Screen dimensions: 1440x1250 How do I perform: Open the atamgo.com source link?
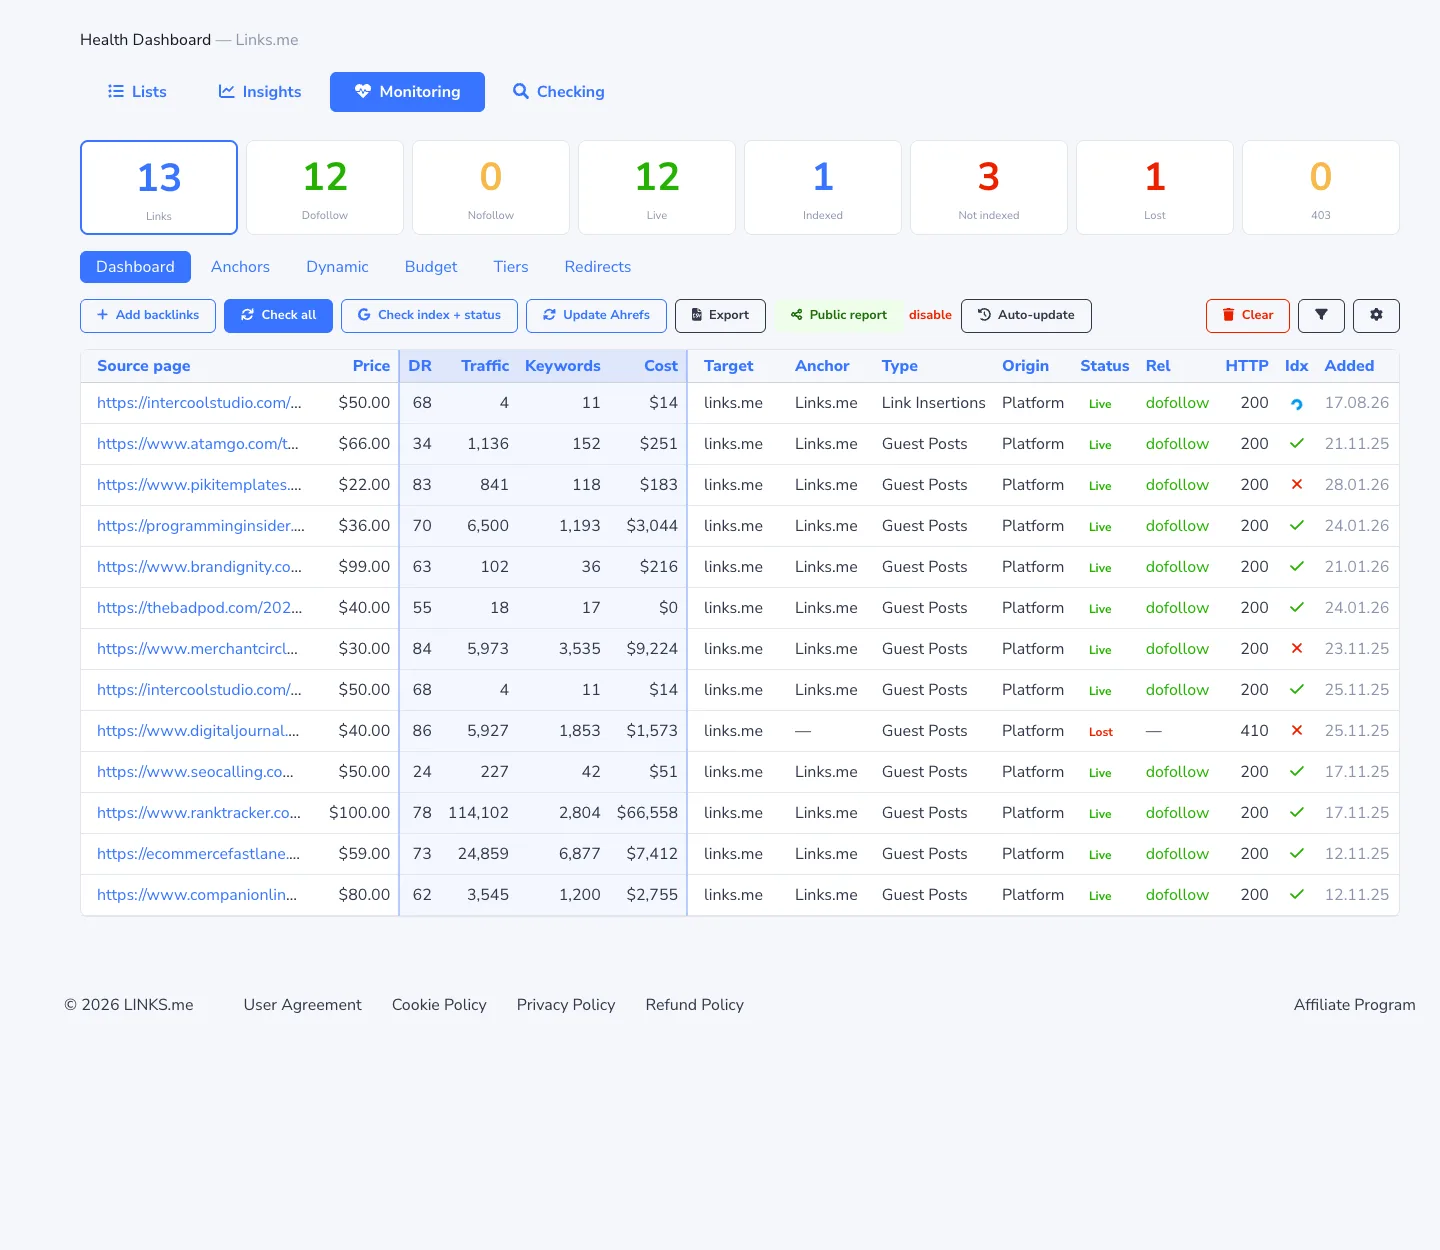[x=198, y=443]
